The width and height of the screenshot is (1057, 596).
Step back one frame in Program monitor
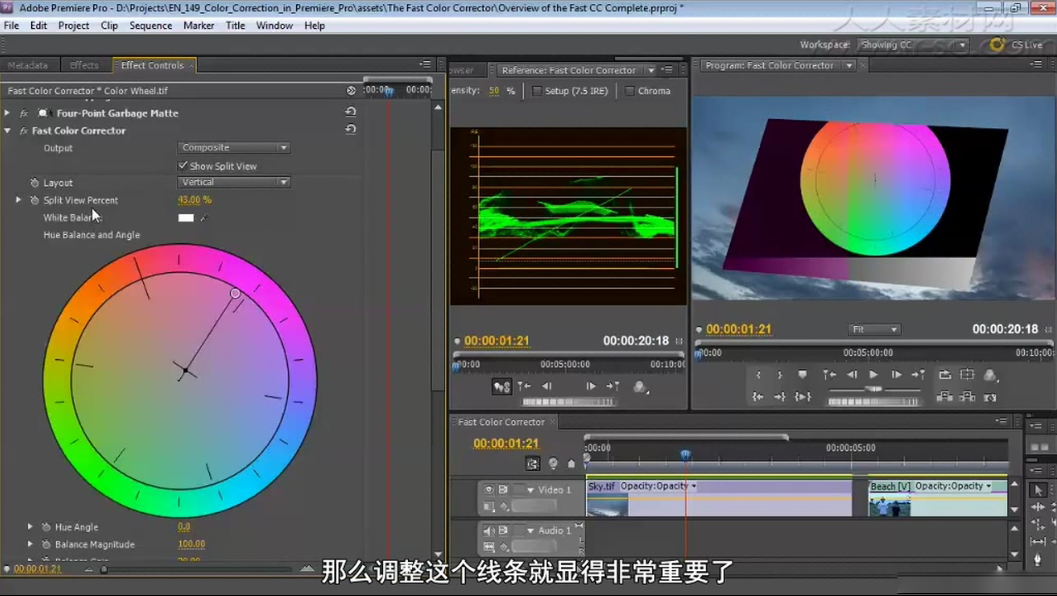(852, 375)
